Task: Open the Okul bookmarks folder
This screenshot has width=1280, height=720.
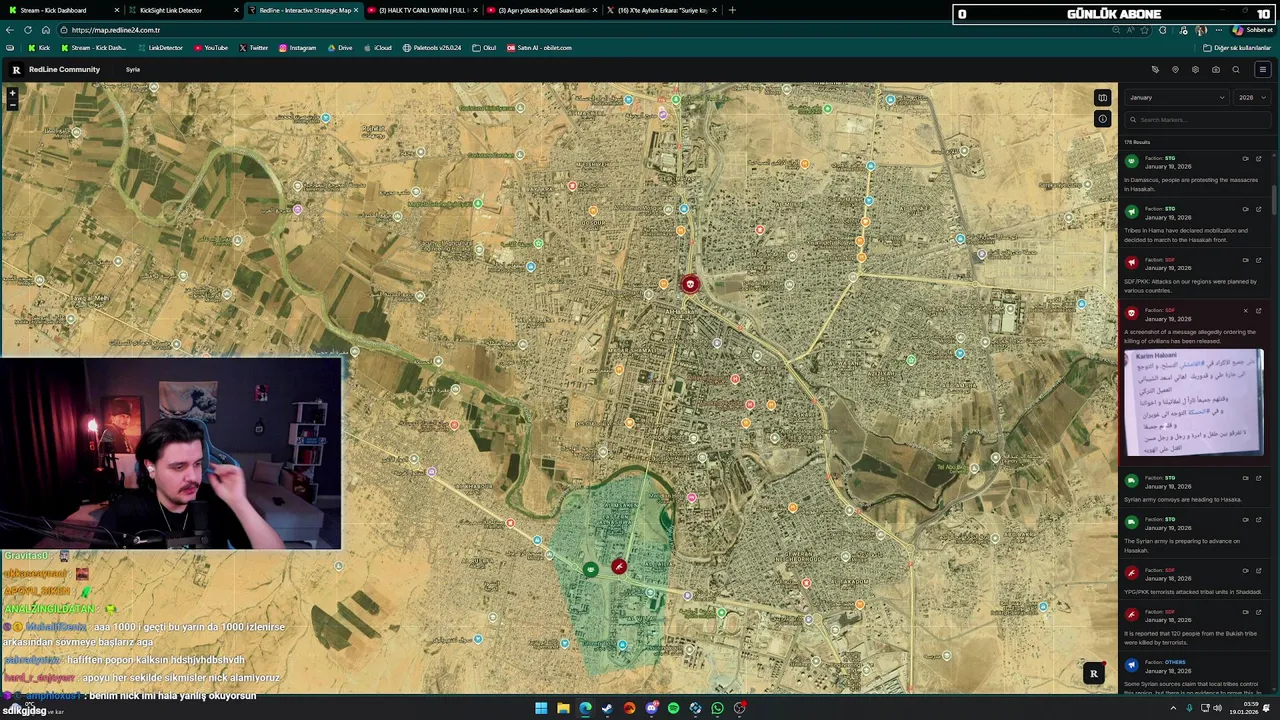Action: click(x=484, y=48)
